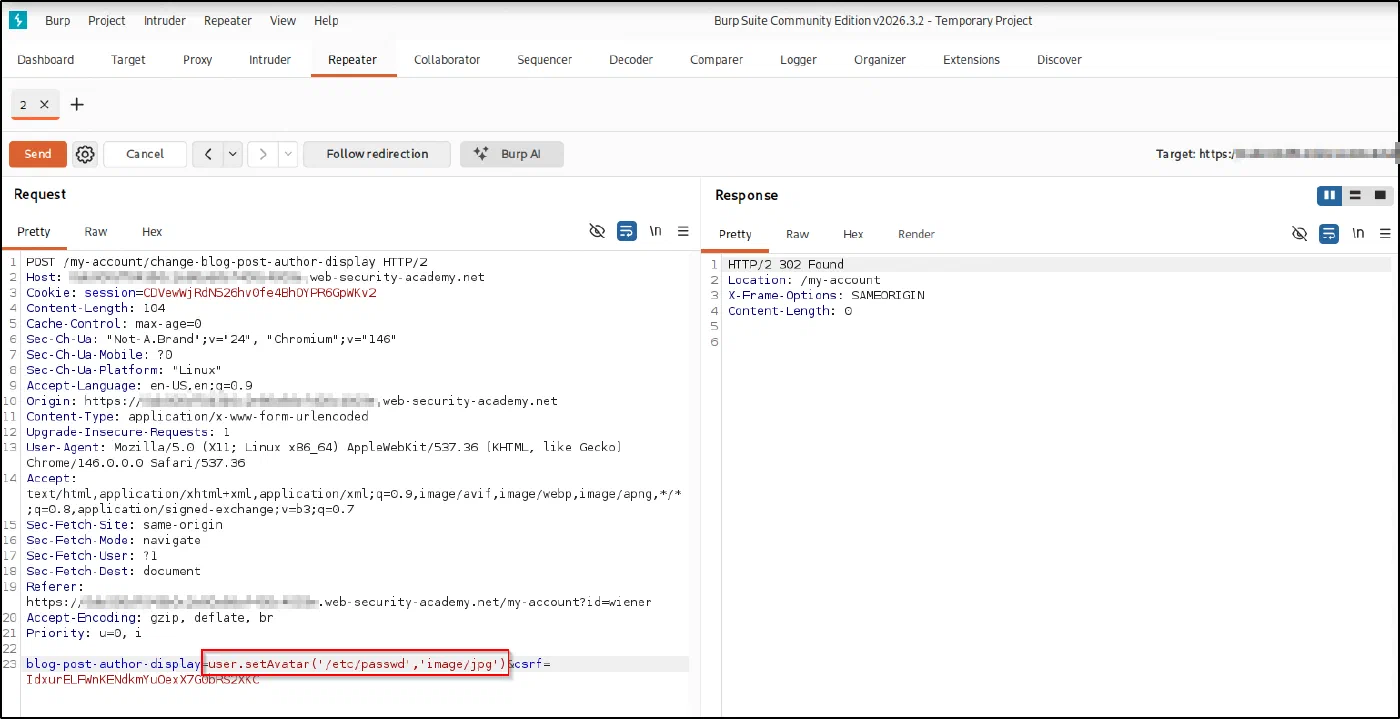Toggle word wrap icon in Response panel
Image resolution: width=1400 pixels, height=719 pixels.
1328,233
